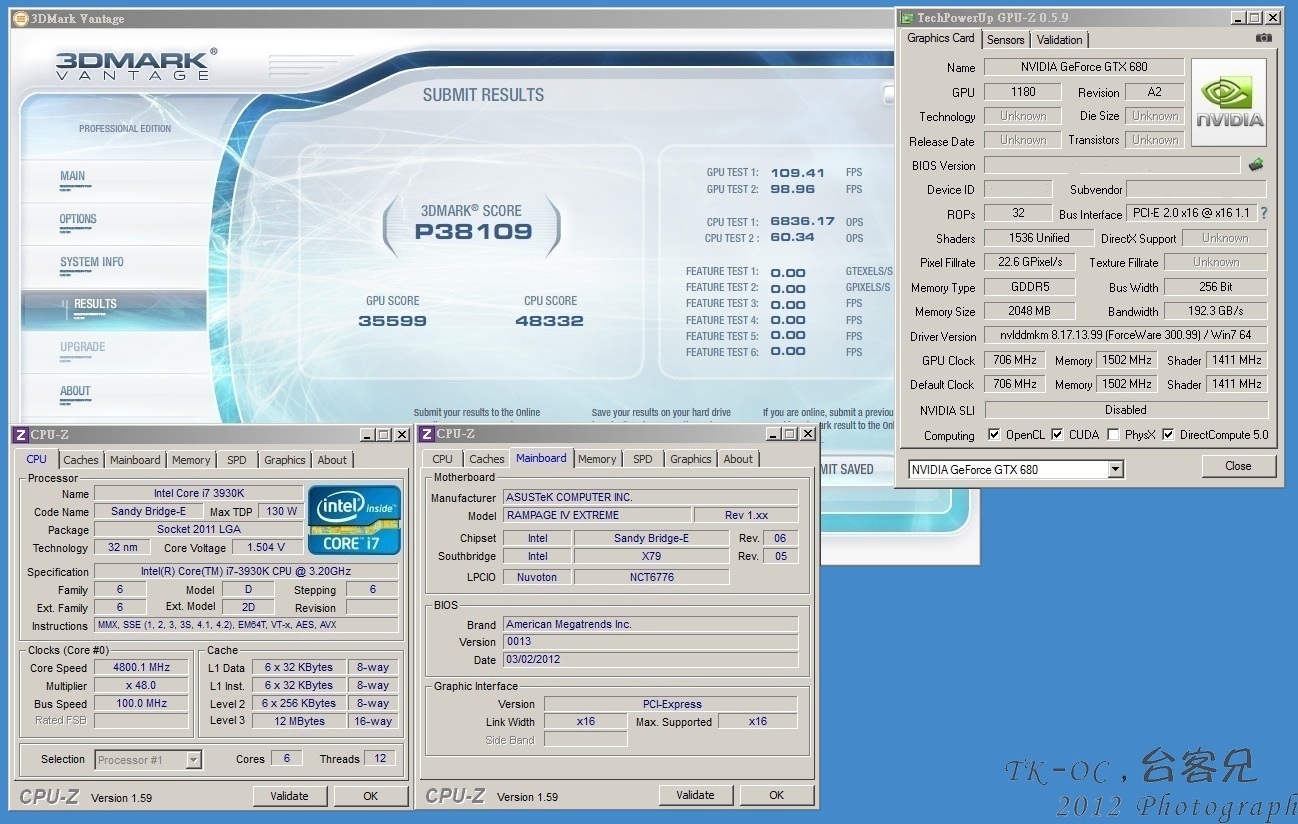1298x824 pixels.
Task: Click the mainboard CPU-Z window title icon
Action: 426,434
